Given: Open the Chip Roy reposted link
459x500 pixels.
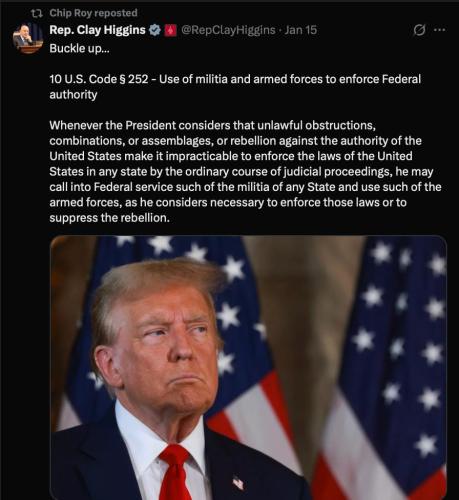Looking at the screenshot, I should coord(93,13).
